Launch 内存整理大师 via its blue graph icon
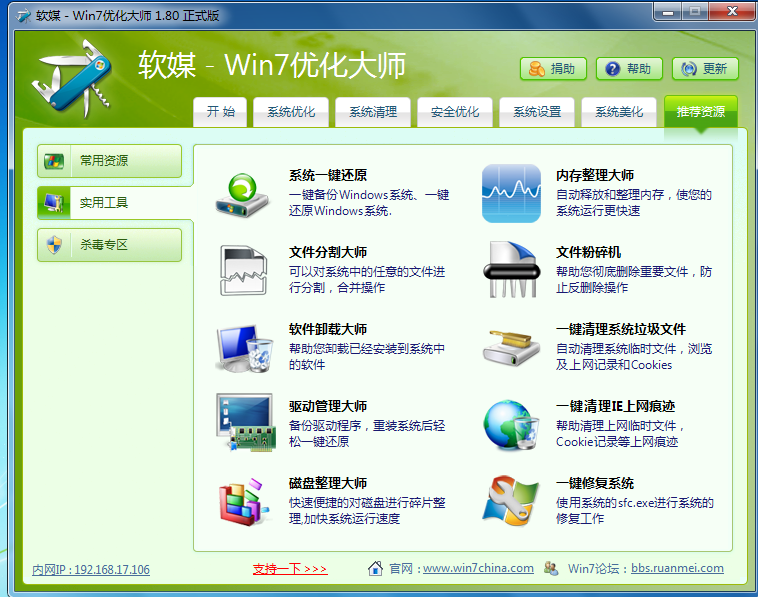Screen dimensions: 758x597 [511, 193]
